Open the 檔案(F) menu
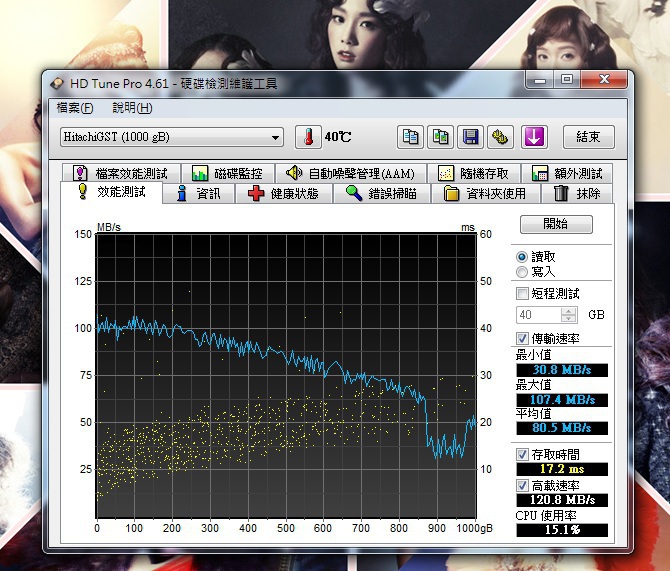The height and width of the screenshot is (571, 670). pyautogui.click(x=75, y=108)
